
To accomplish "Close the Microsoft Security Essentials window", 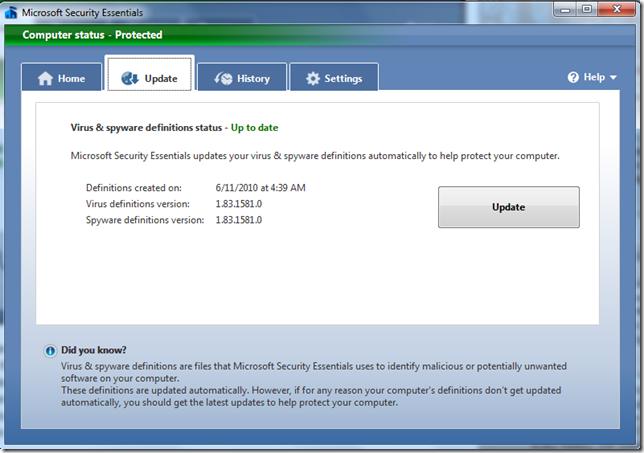I will point(616,9).
